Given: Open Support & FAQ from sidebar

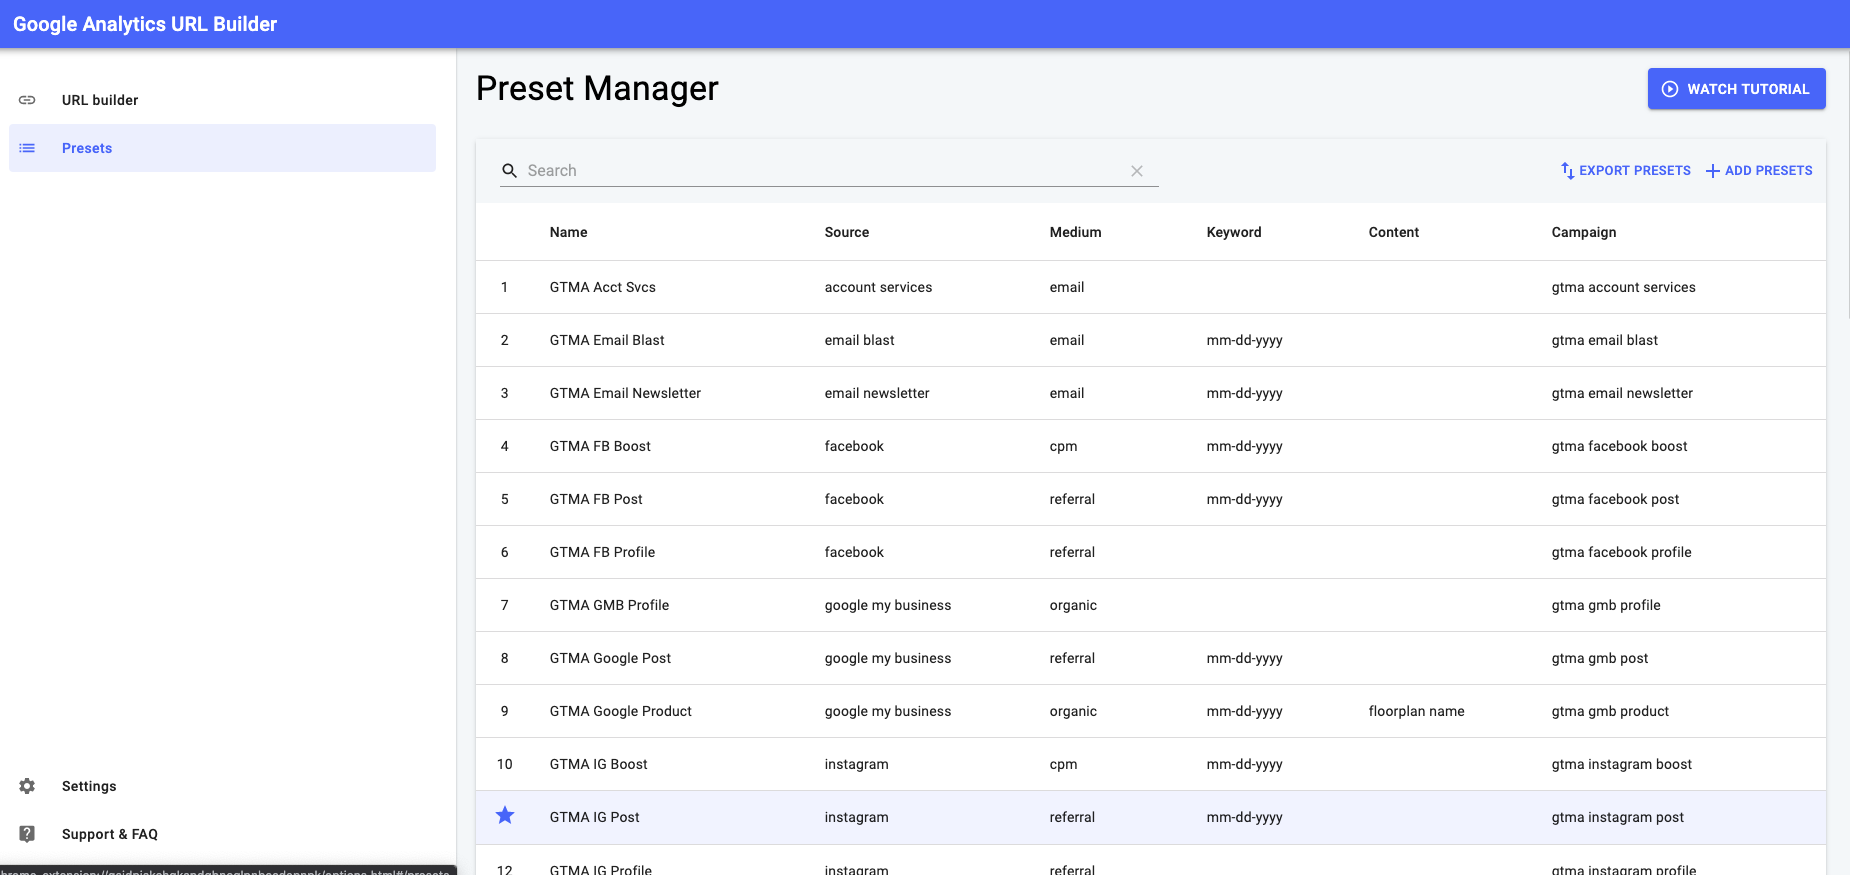Looking at the screenshot, I should click(x=110, y=834).
